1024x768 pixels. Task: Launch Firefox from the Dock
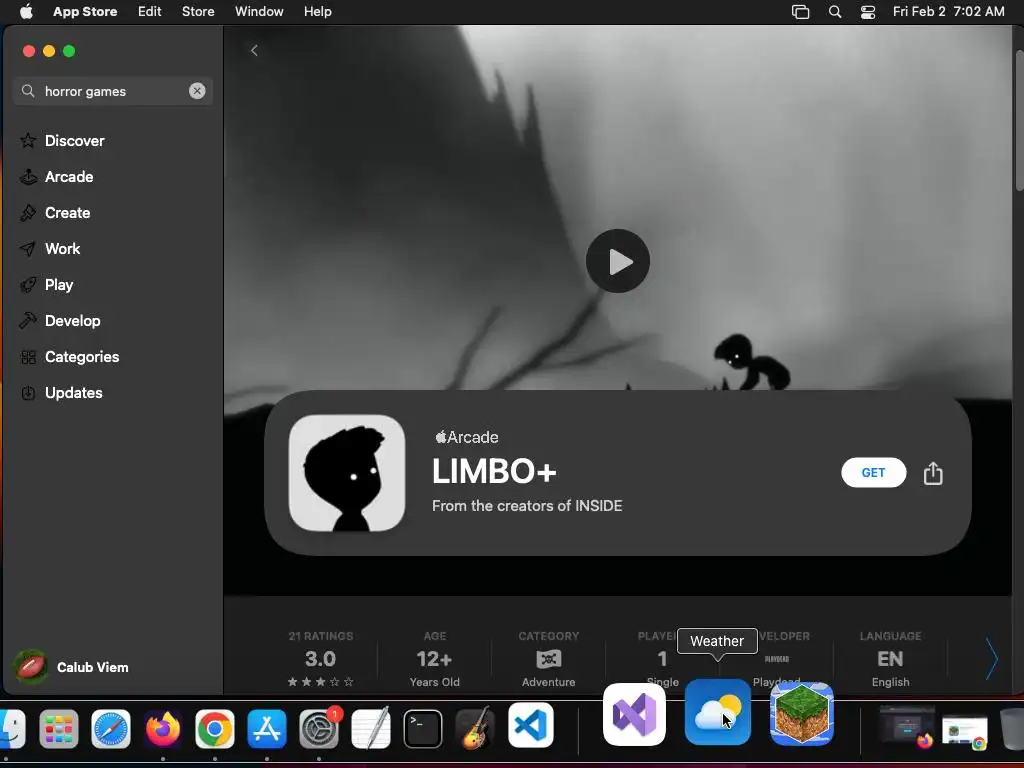(163, 729)
